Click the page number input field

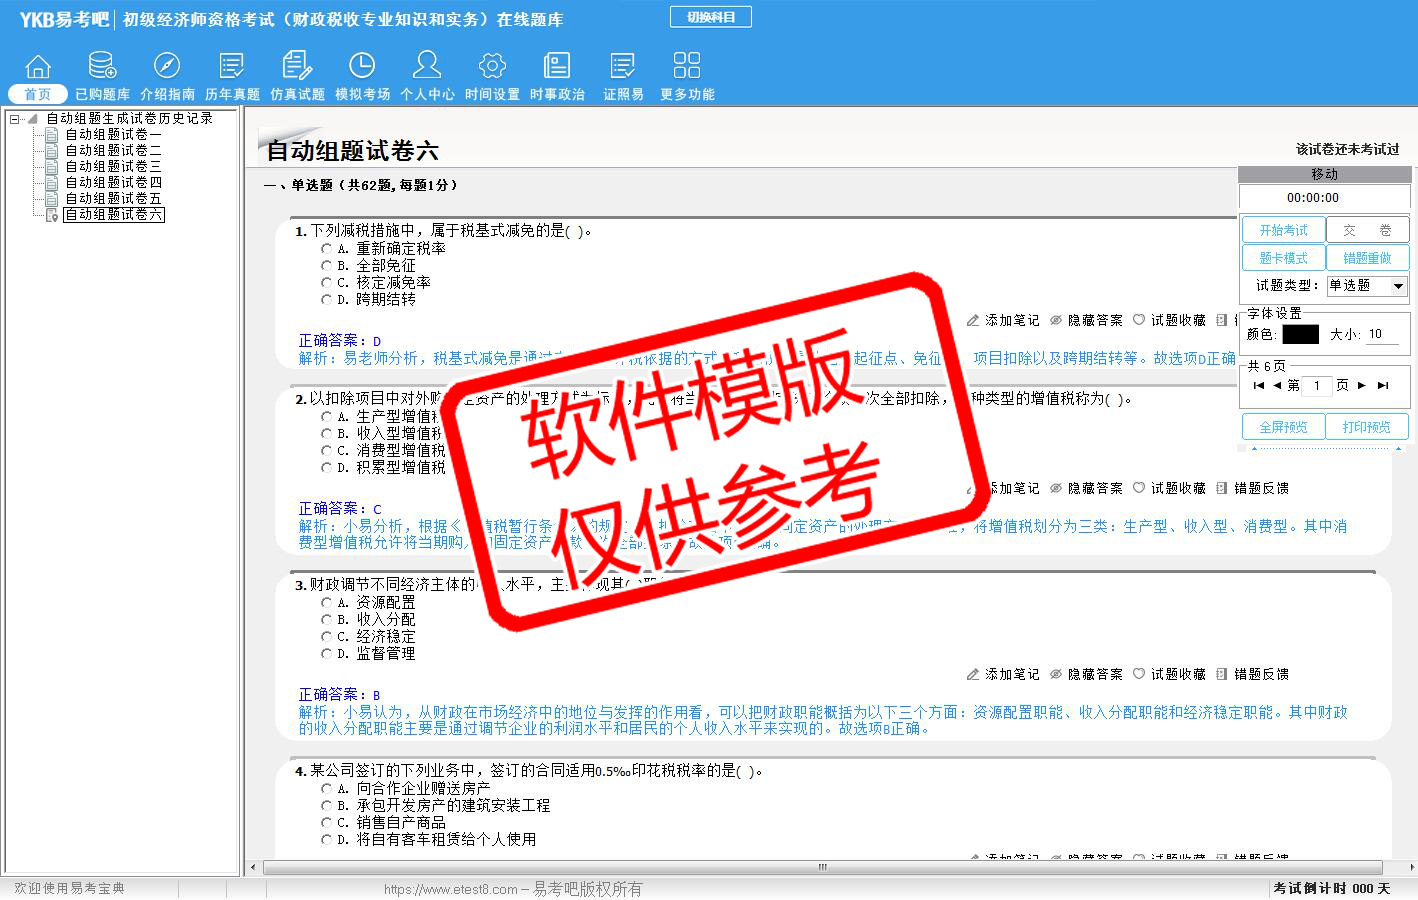click(x=1317, y=386)
